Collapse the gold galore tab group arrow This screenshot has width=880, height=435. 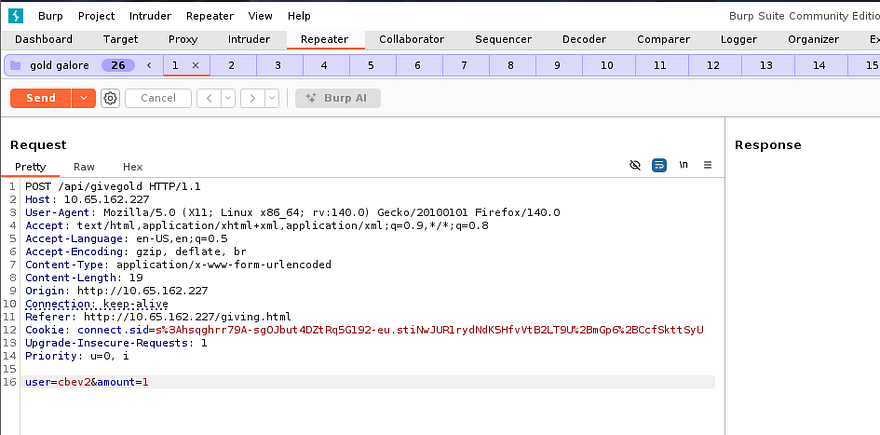149,65
